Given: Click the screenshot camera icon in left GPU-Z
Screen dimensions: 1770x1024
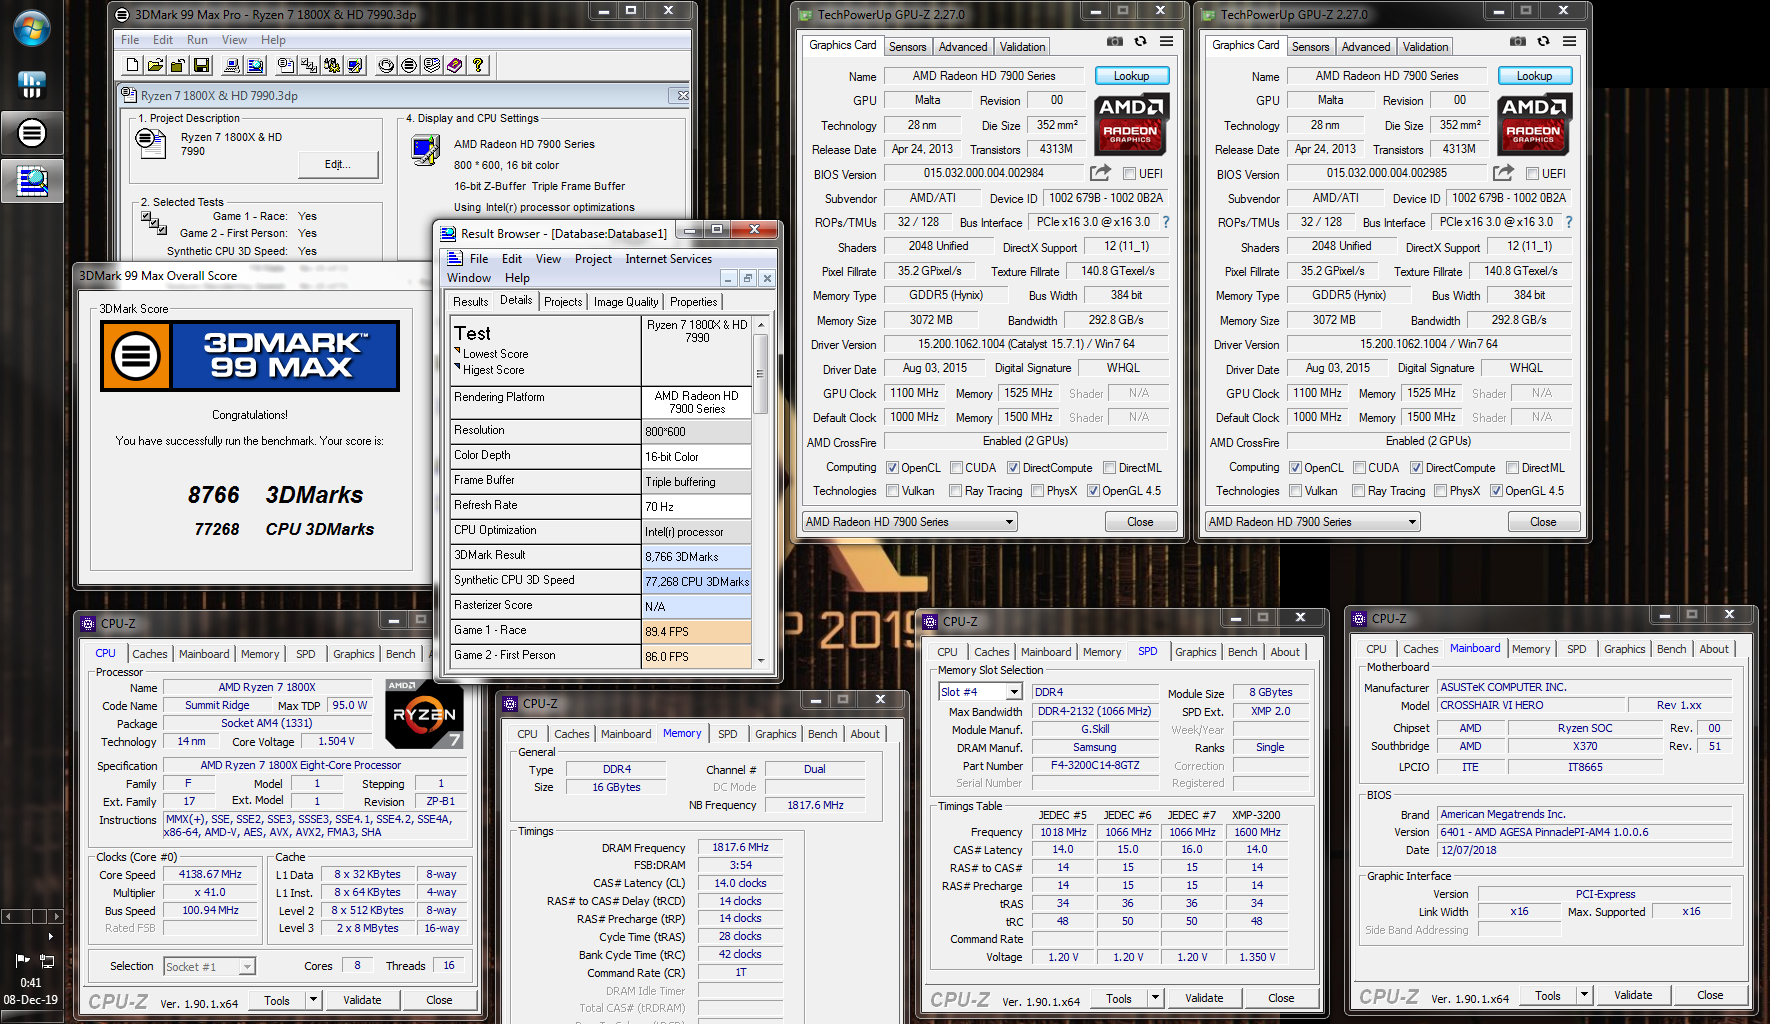Looking at the screenshot, I should pos(1115,41).
